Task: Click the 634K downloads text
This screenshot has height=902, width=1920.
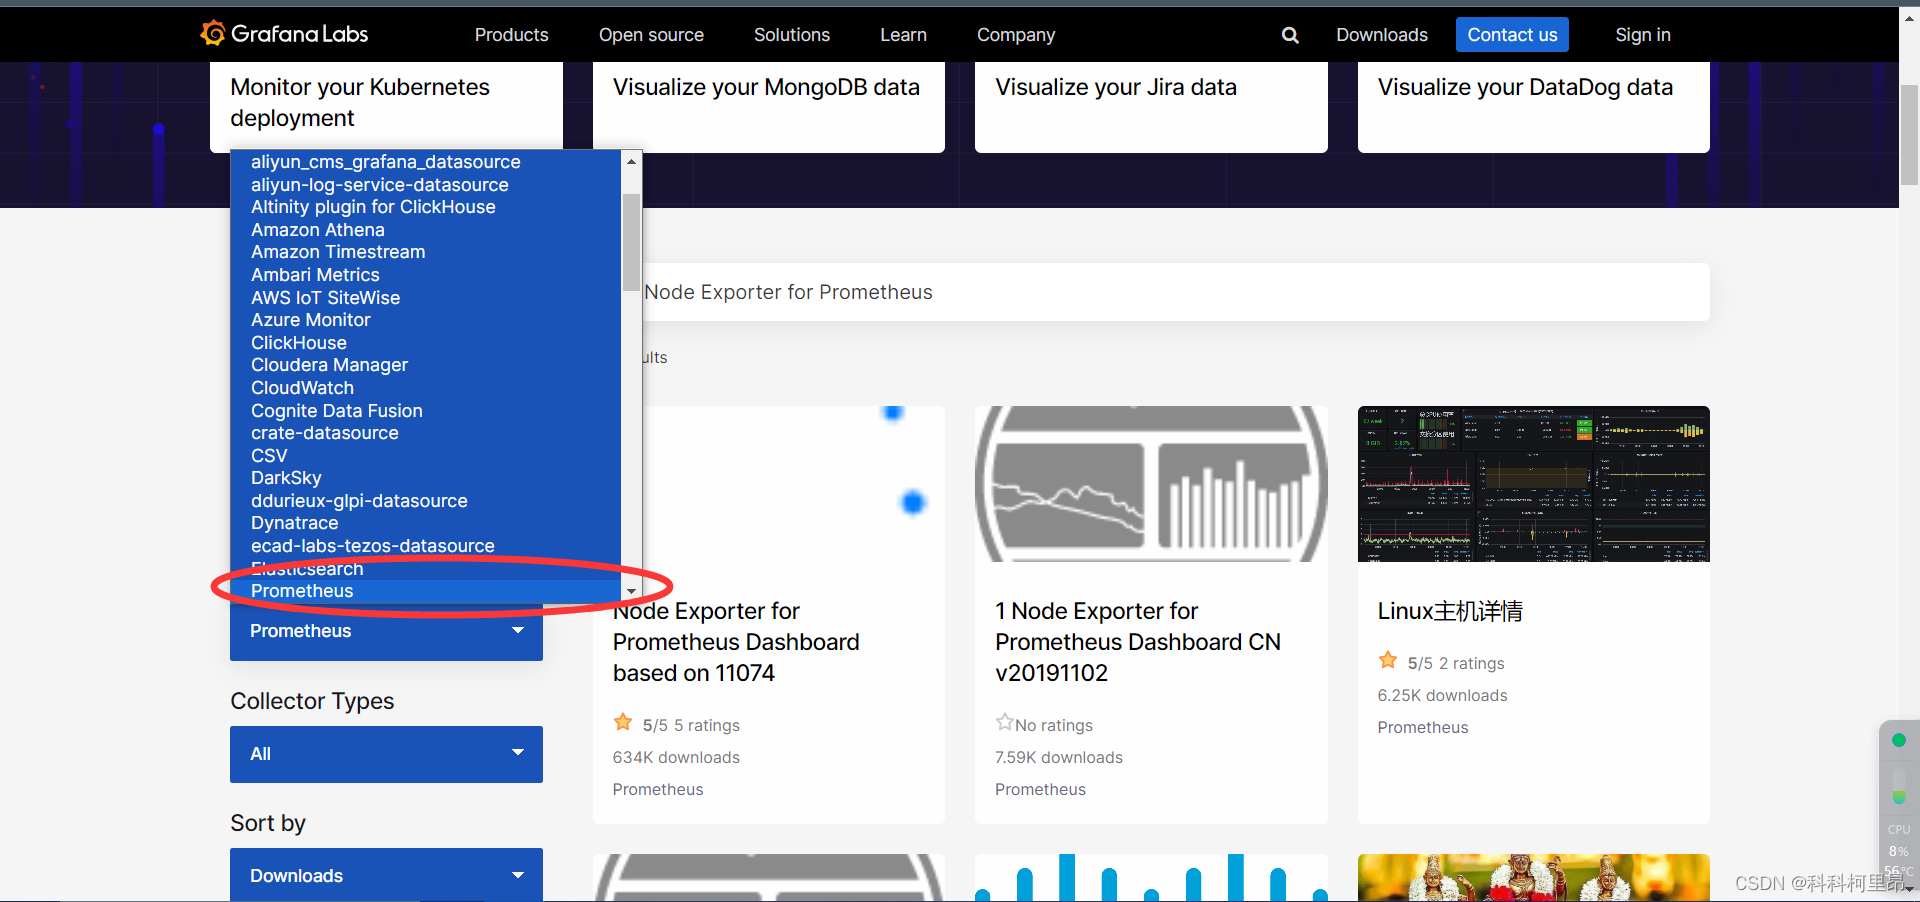Action: pyautogui.click(x=676, y=757)
